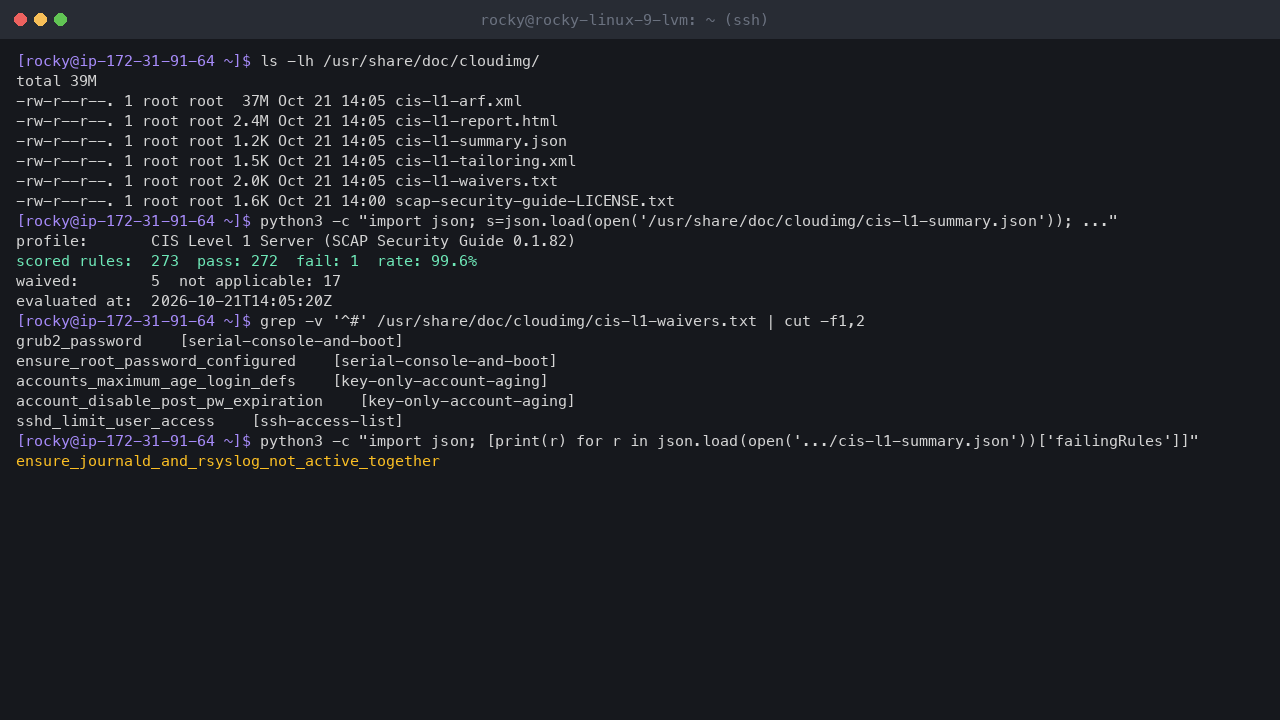Click the 'total 39M' line
This screenshot has height=720, width=1280.
coord(56,81)
